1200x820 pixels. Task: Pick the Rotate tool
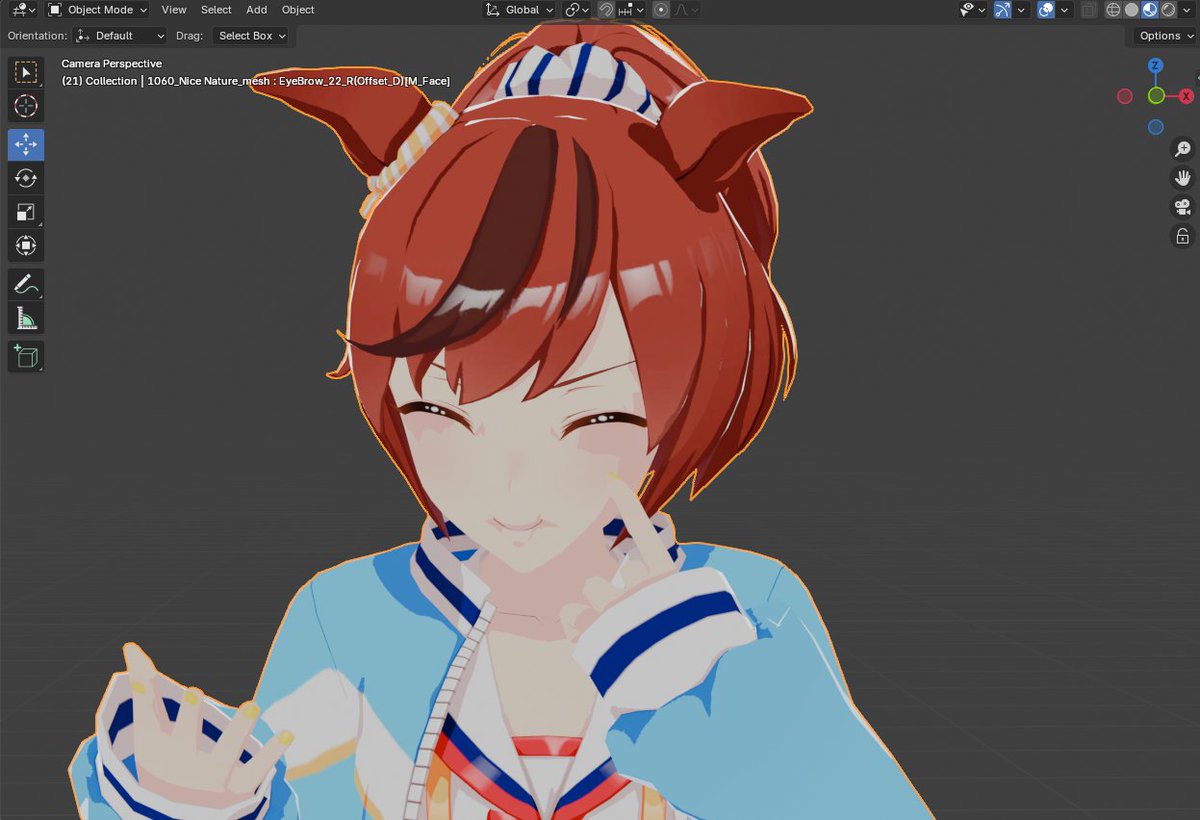point(26,178)
